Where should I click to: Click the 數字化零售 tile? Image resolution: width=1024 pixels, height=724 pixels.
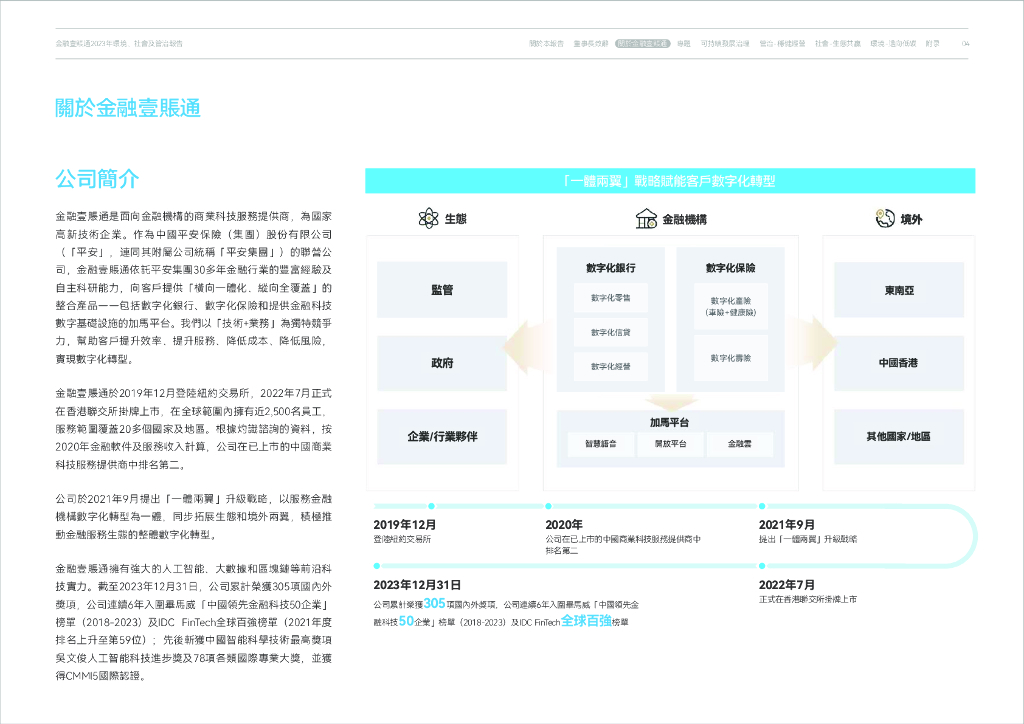[x=611, y=298]
